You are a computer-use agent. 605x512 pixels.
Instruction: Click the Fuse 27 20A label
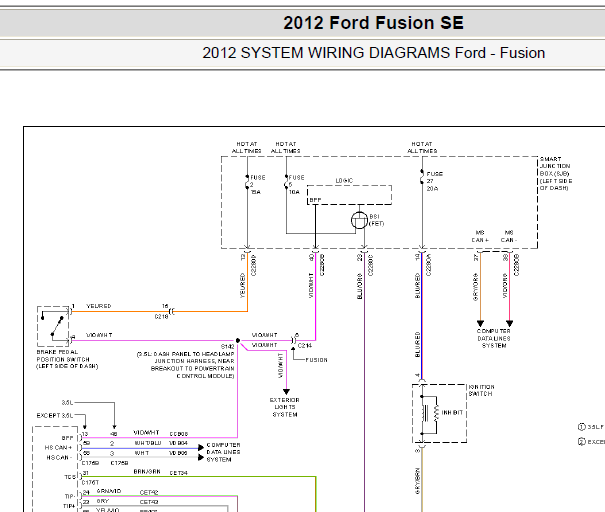click(434, 181)
